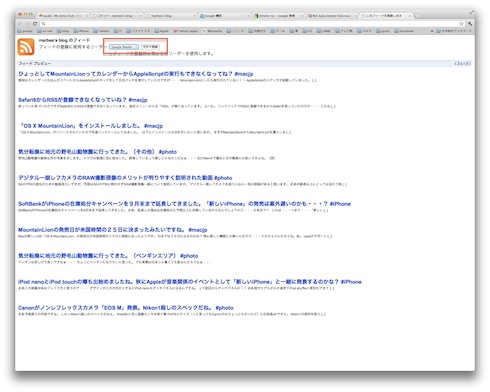Open the カメラ bookmark folder

(364, 31)
